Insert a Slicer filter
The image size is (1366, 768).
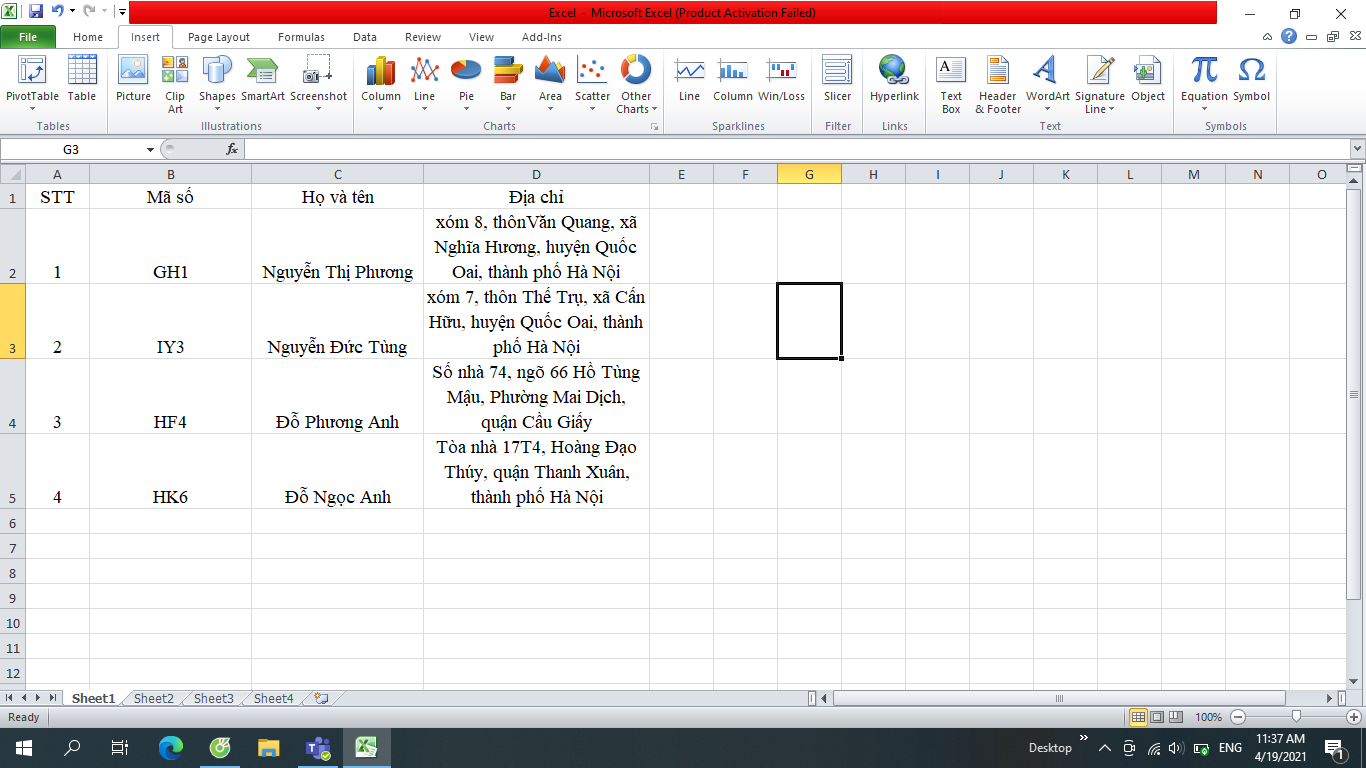coord(837,80)
